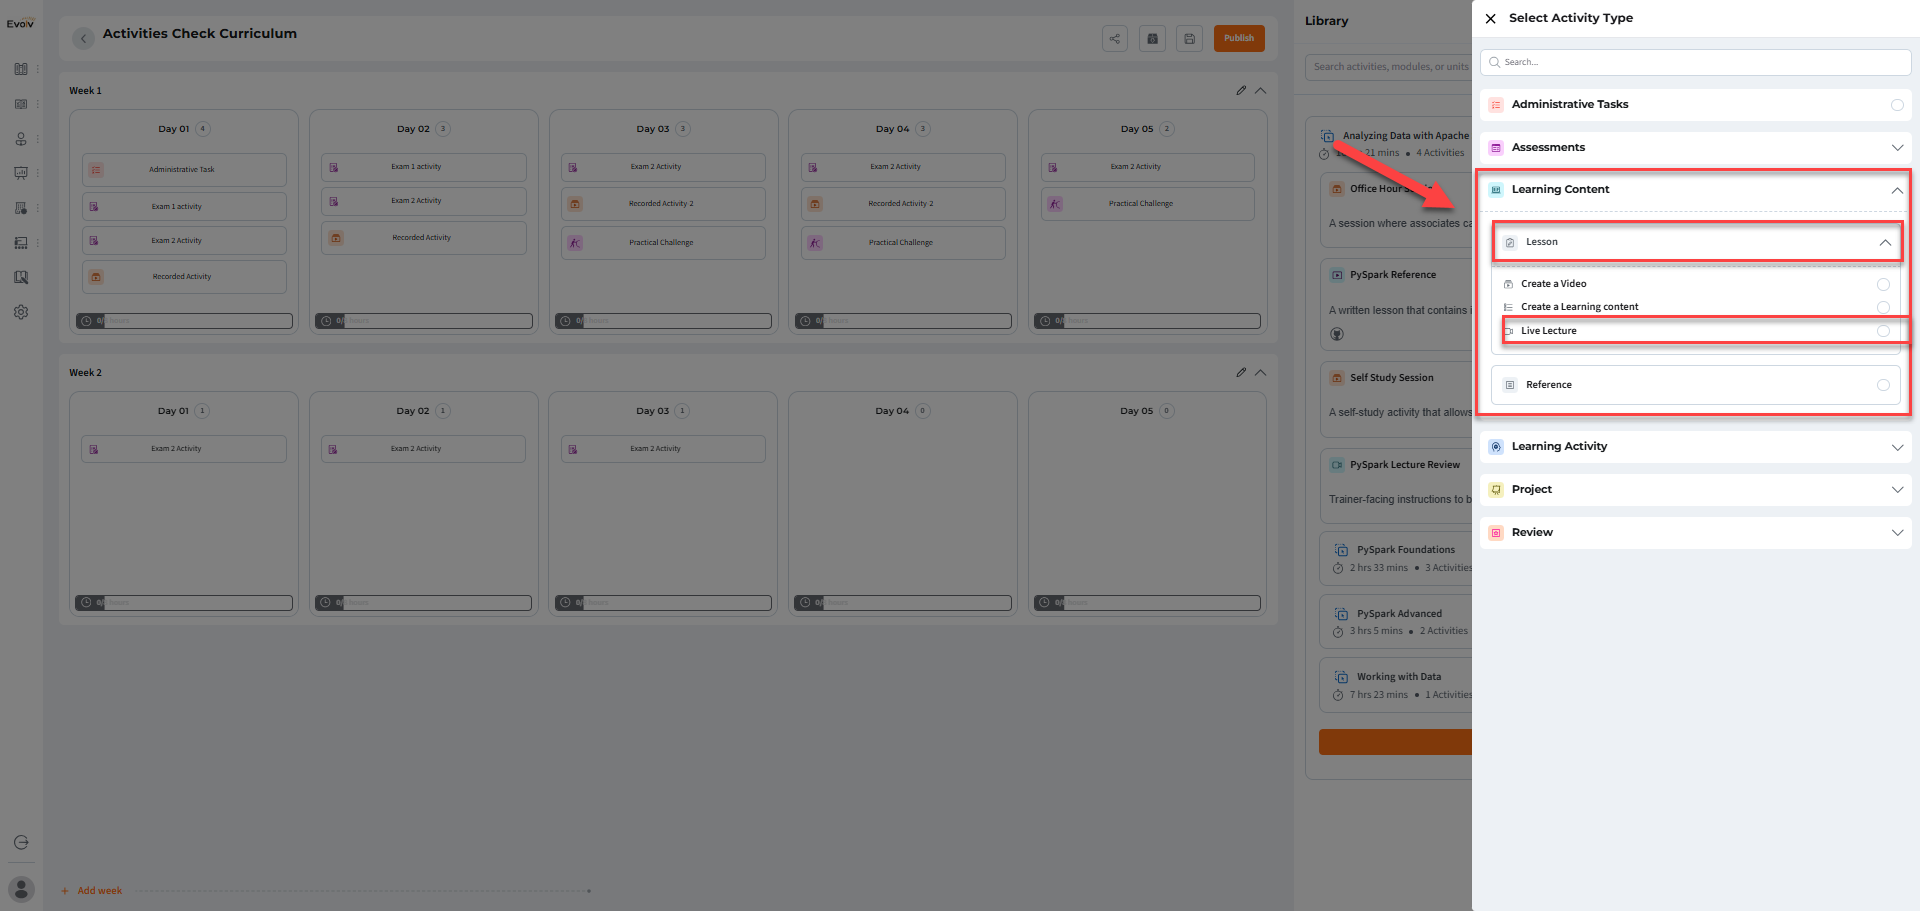Click the "Activities Check Curriculum" title

tap(200, 34)
